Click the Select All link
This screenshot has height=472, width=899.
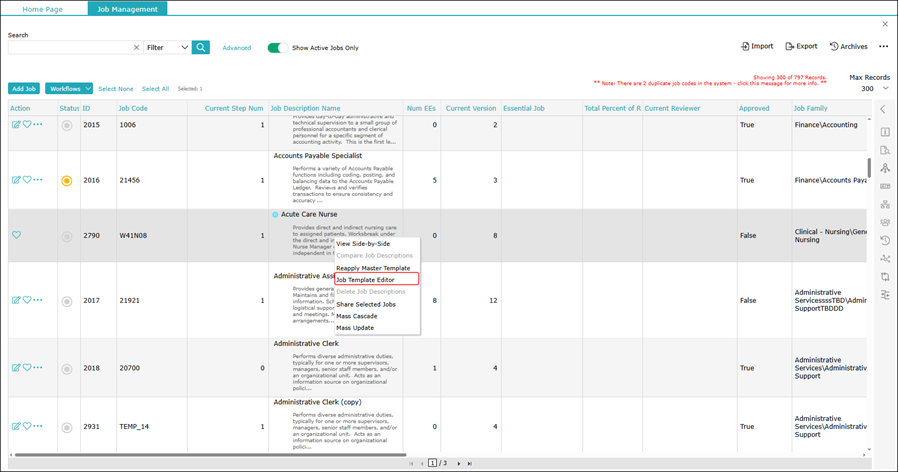155,89
